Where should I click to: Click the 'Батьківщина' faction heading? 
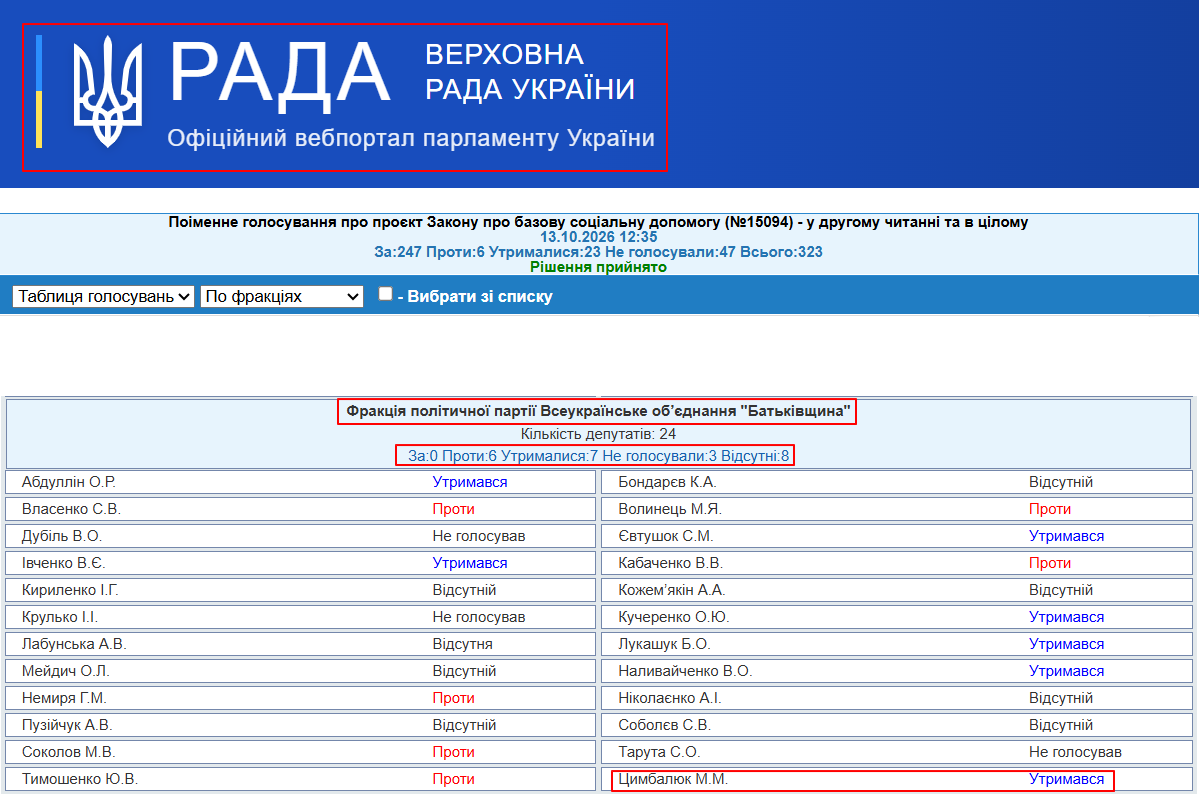pyautogui.click(x=598, y=412)
